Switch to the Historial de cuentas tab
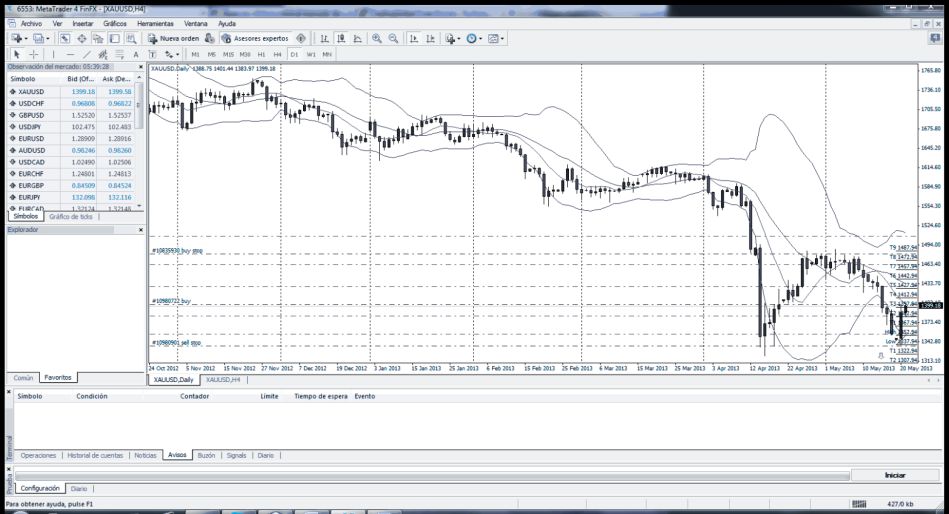This screenshot has height=514, width=949. coord(96,455)
